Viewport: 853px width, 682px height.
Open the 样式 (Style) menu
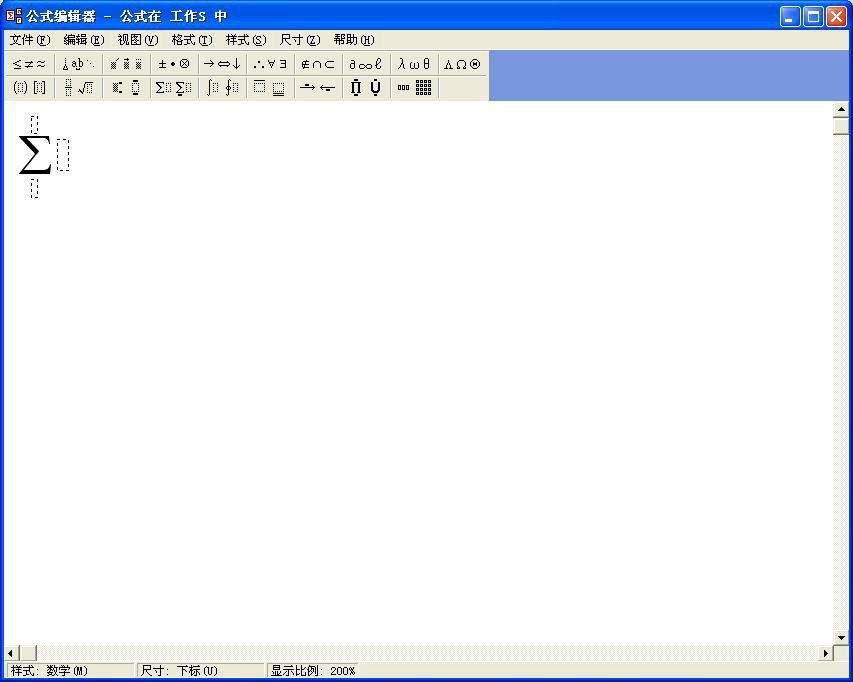coord(245,40)
